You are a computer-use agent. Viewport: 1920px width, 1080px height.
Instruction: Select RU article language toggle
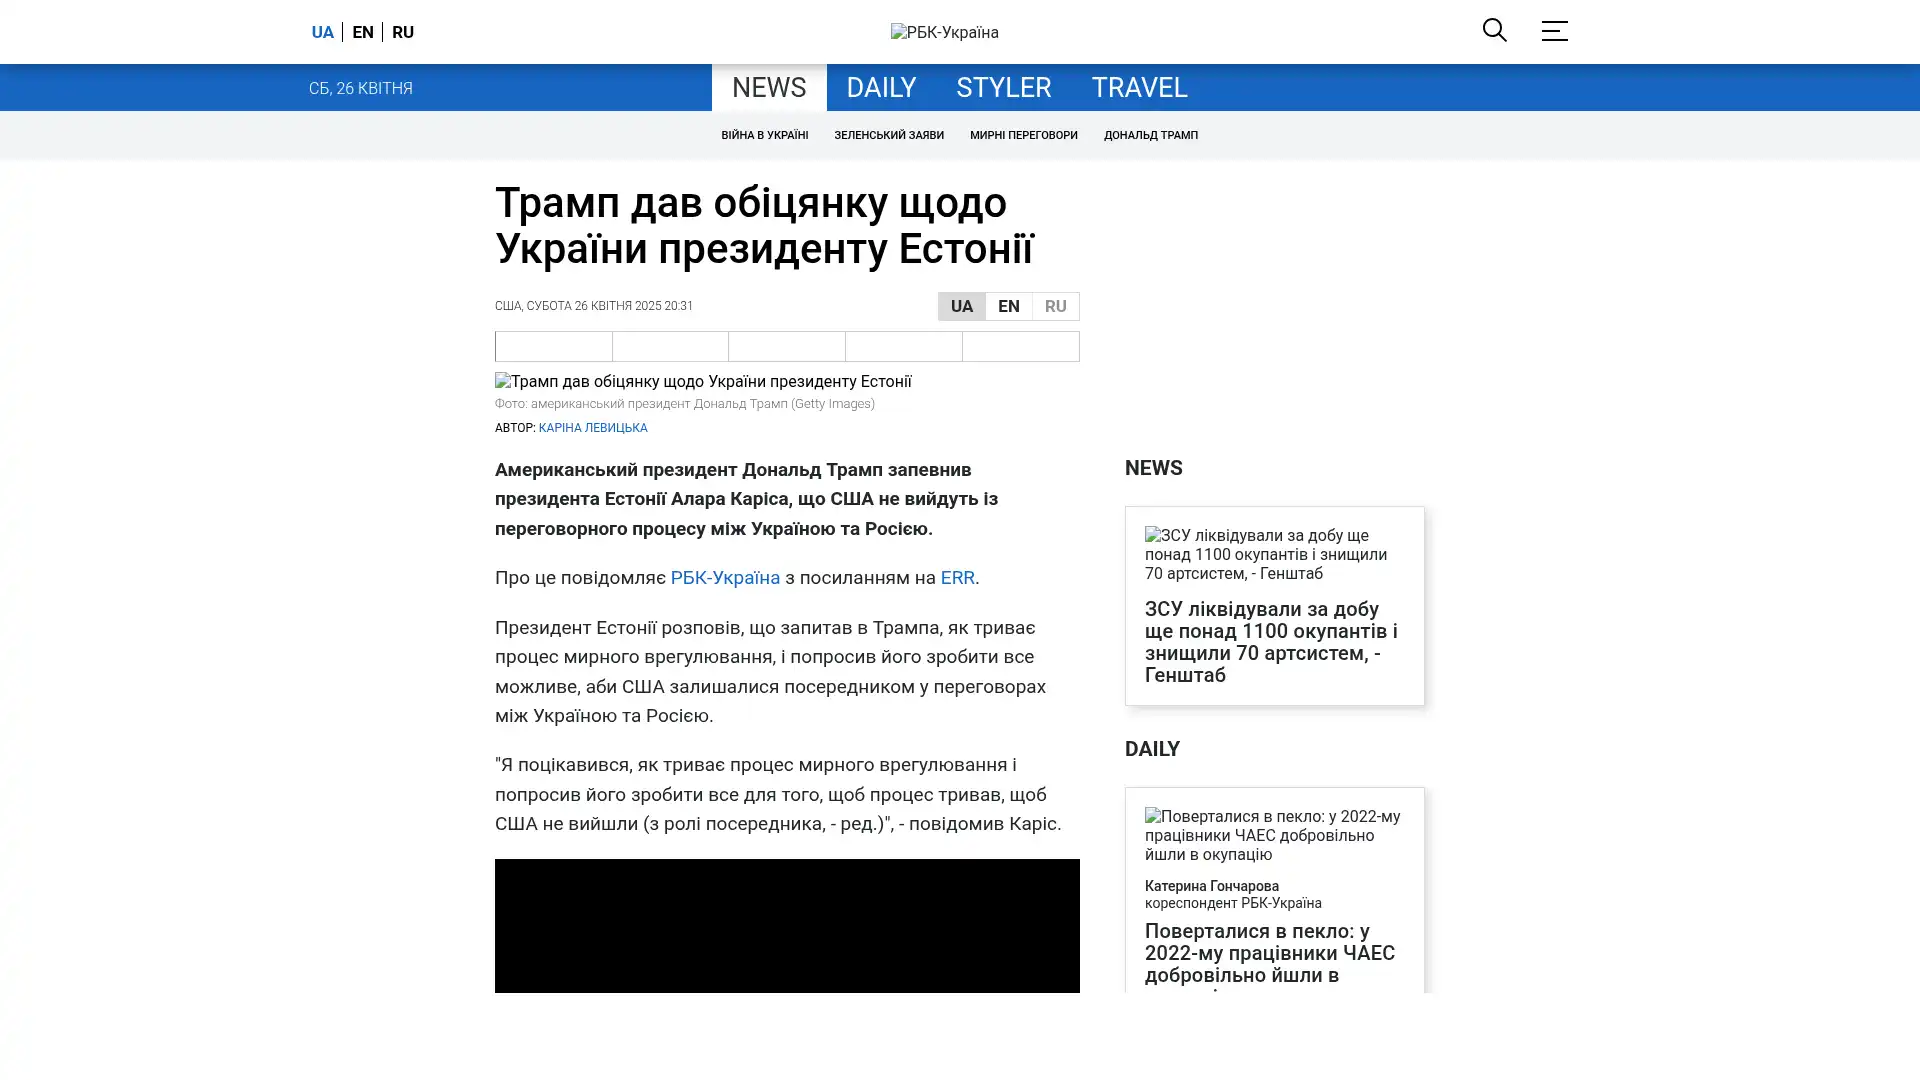(1055, 306)
